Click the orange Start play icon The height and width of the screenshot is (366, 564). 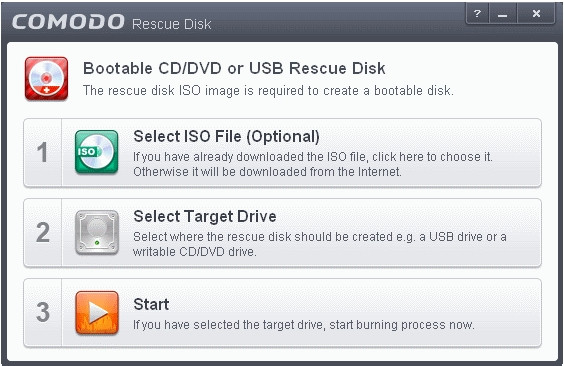click(97, 312)
